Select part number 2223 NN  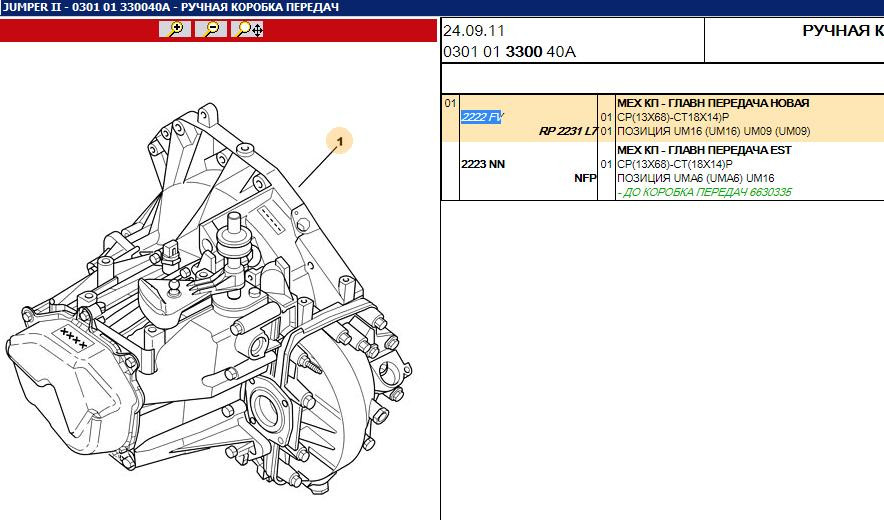pos(483,164)
